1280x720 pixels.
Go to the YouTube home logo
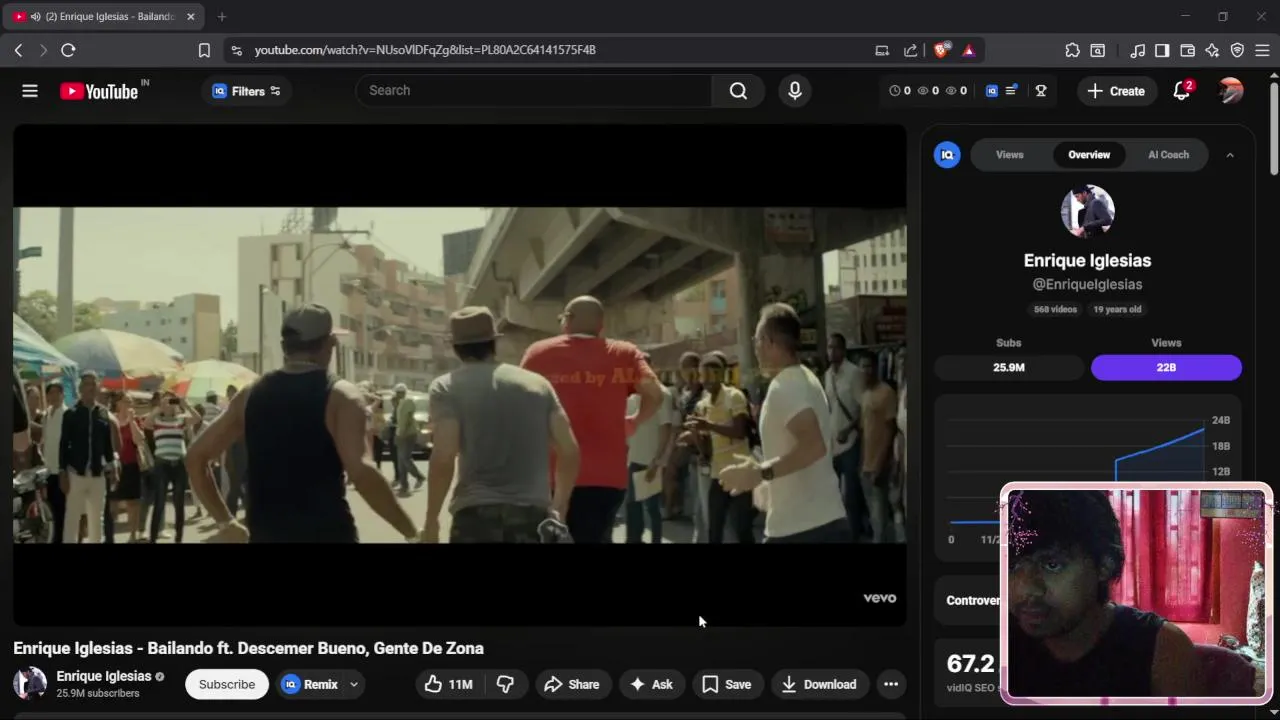pos(98,91)
